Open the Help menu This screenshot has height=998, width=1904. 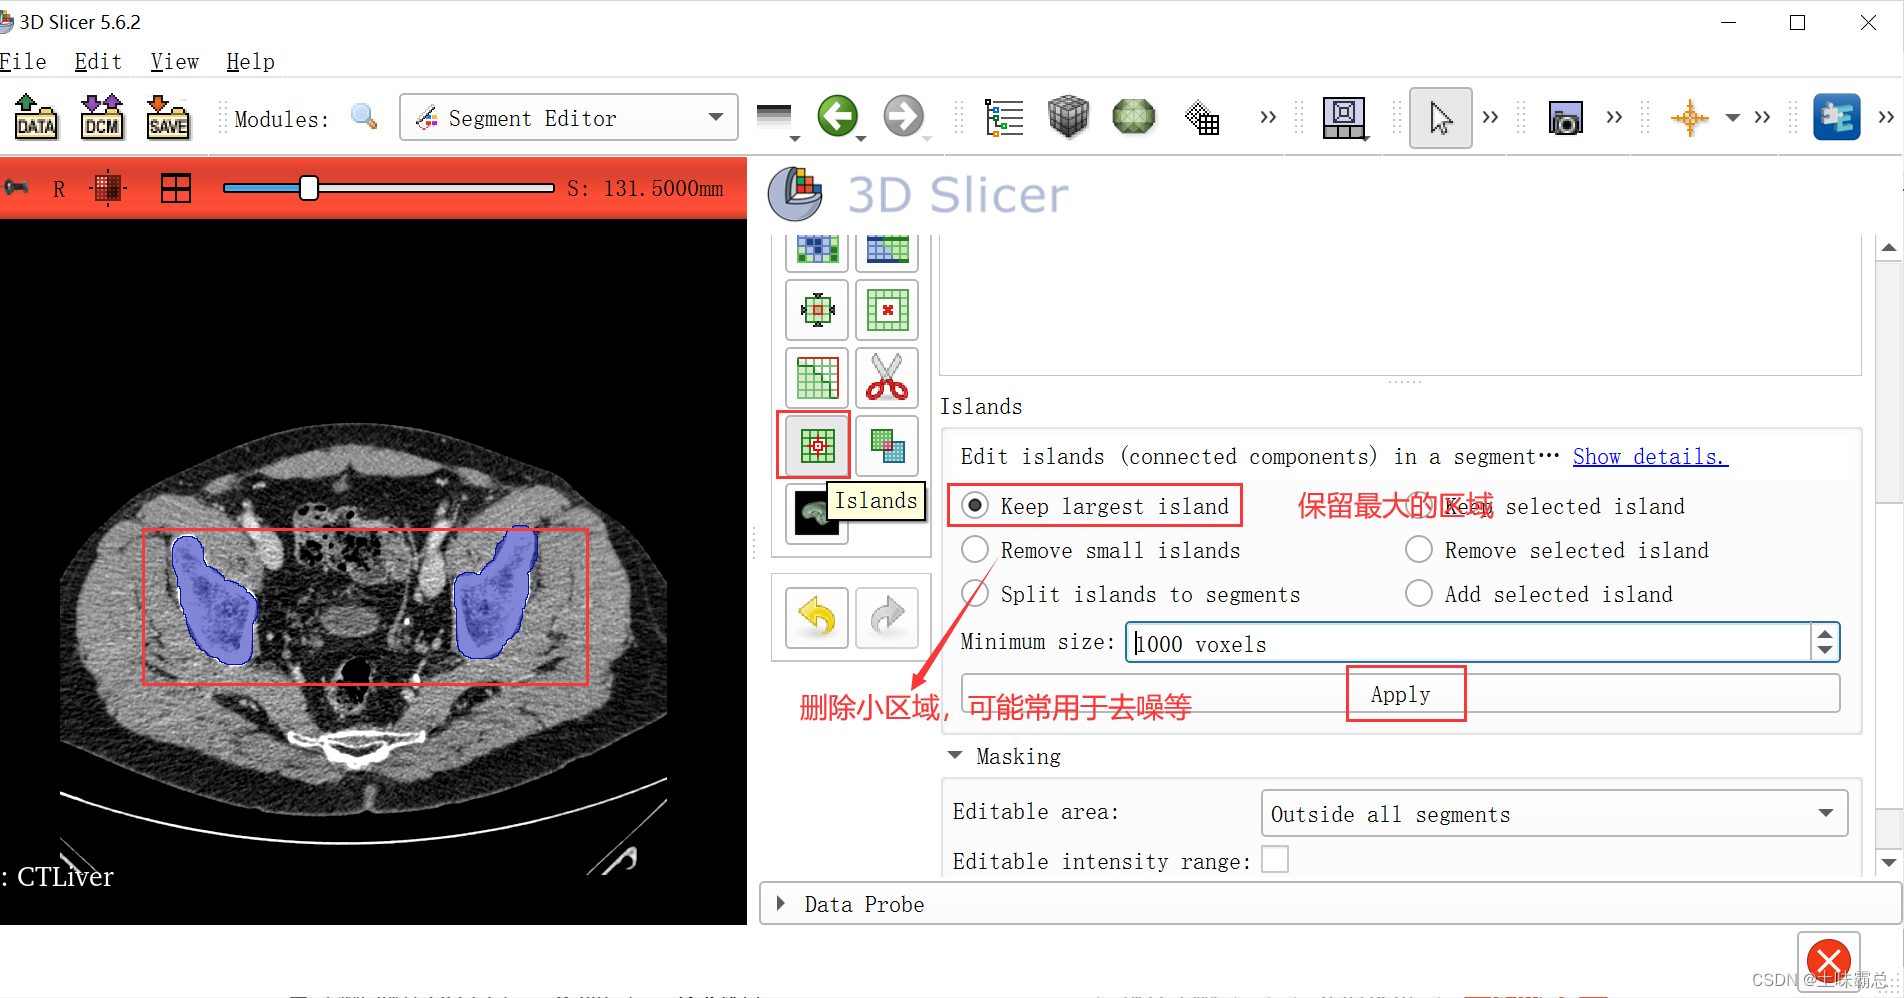point(250,62)
